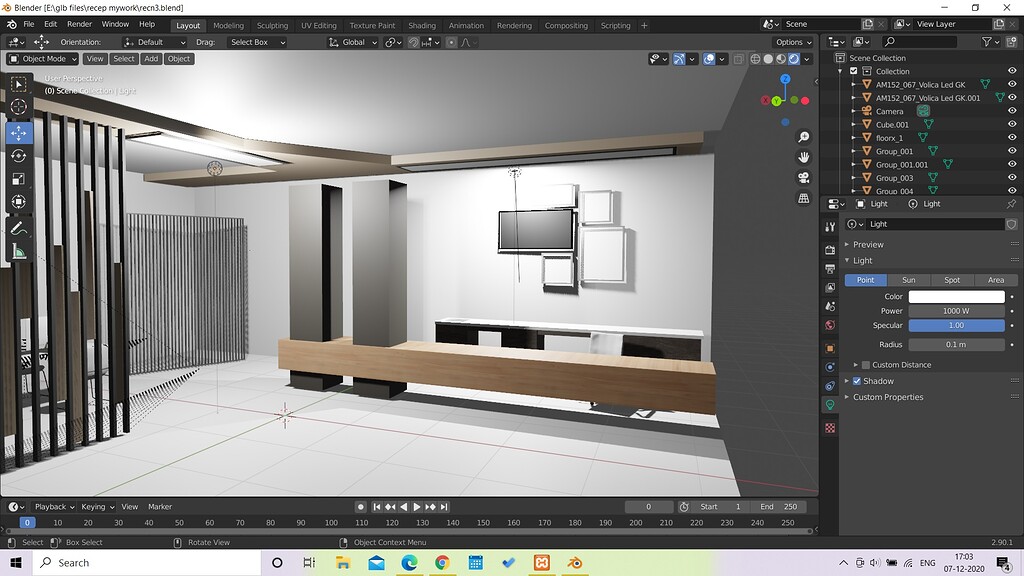
Task: Open the Add menu in viewport header
Action: [151, 59]
